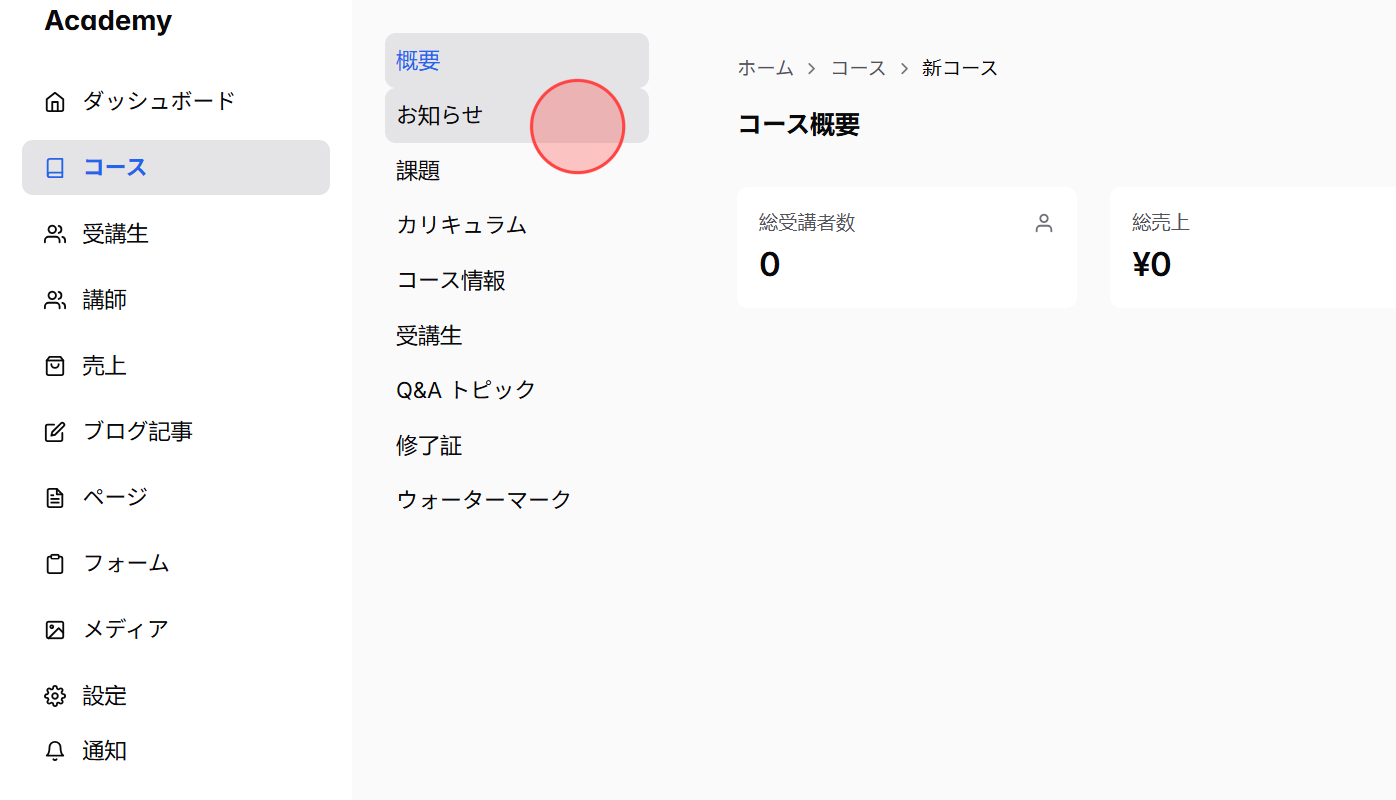This screenshot has height=800, width=1396.
Task: Open the ウォーターマーク tab
Action: click(483, 498)
